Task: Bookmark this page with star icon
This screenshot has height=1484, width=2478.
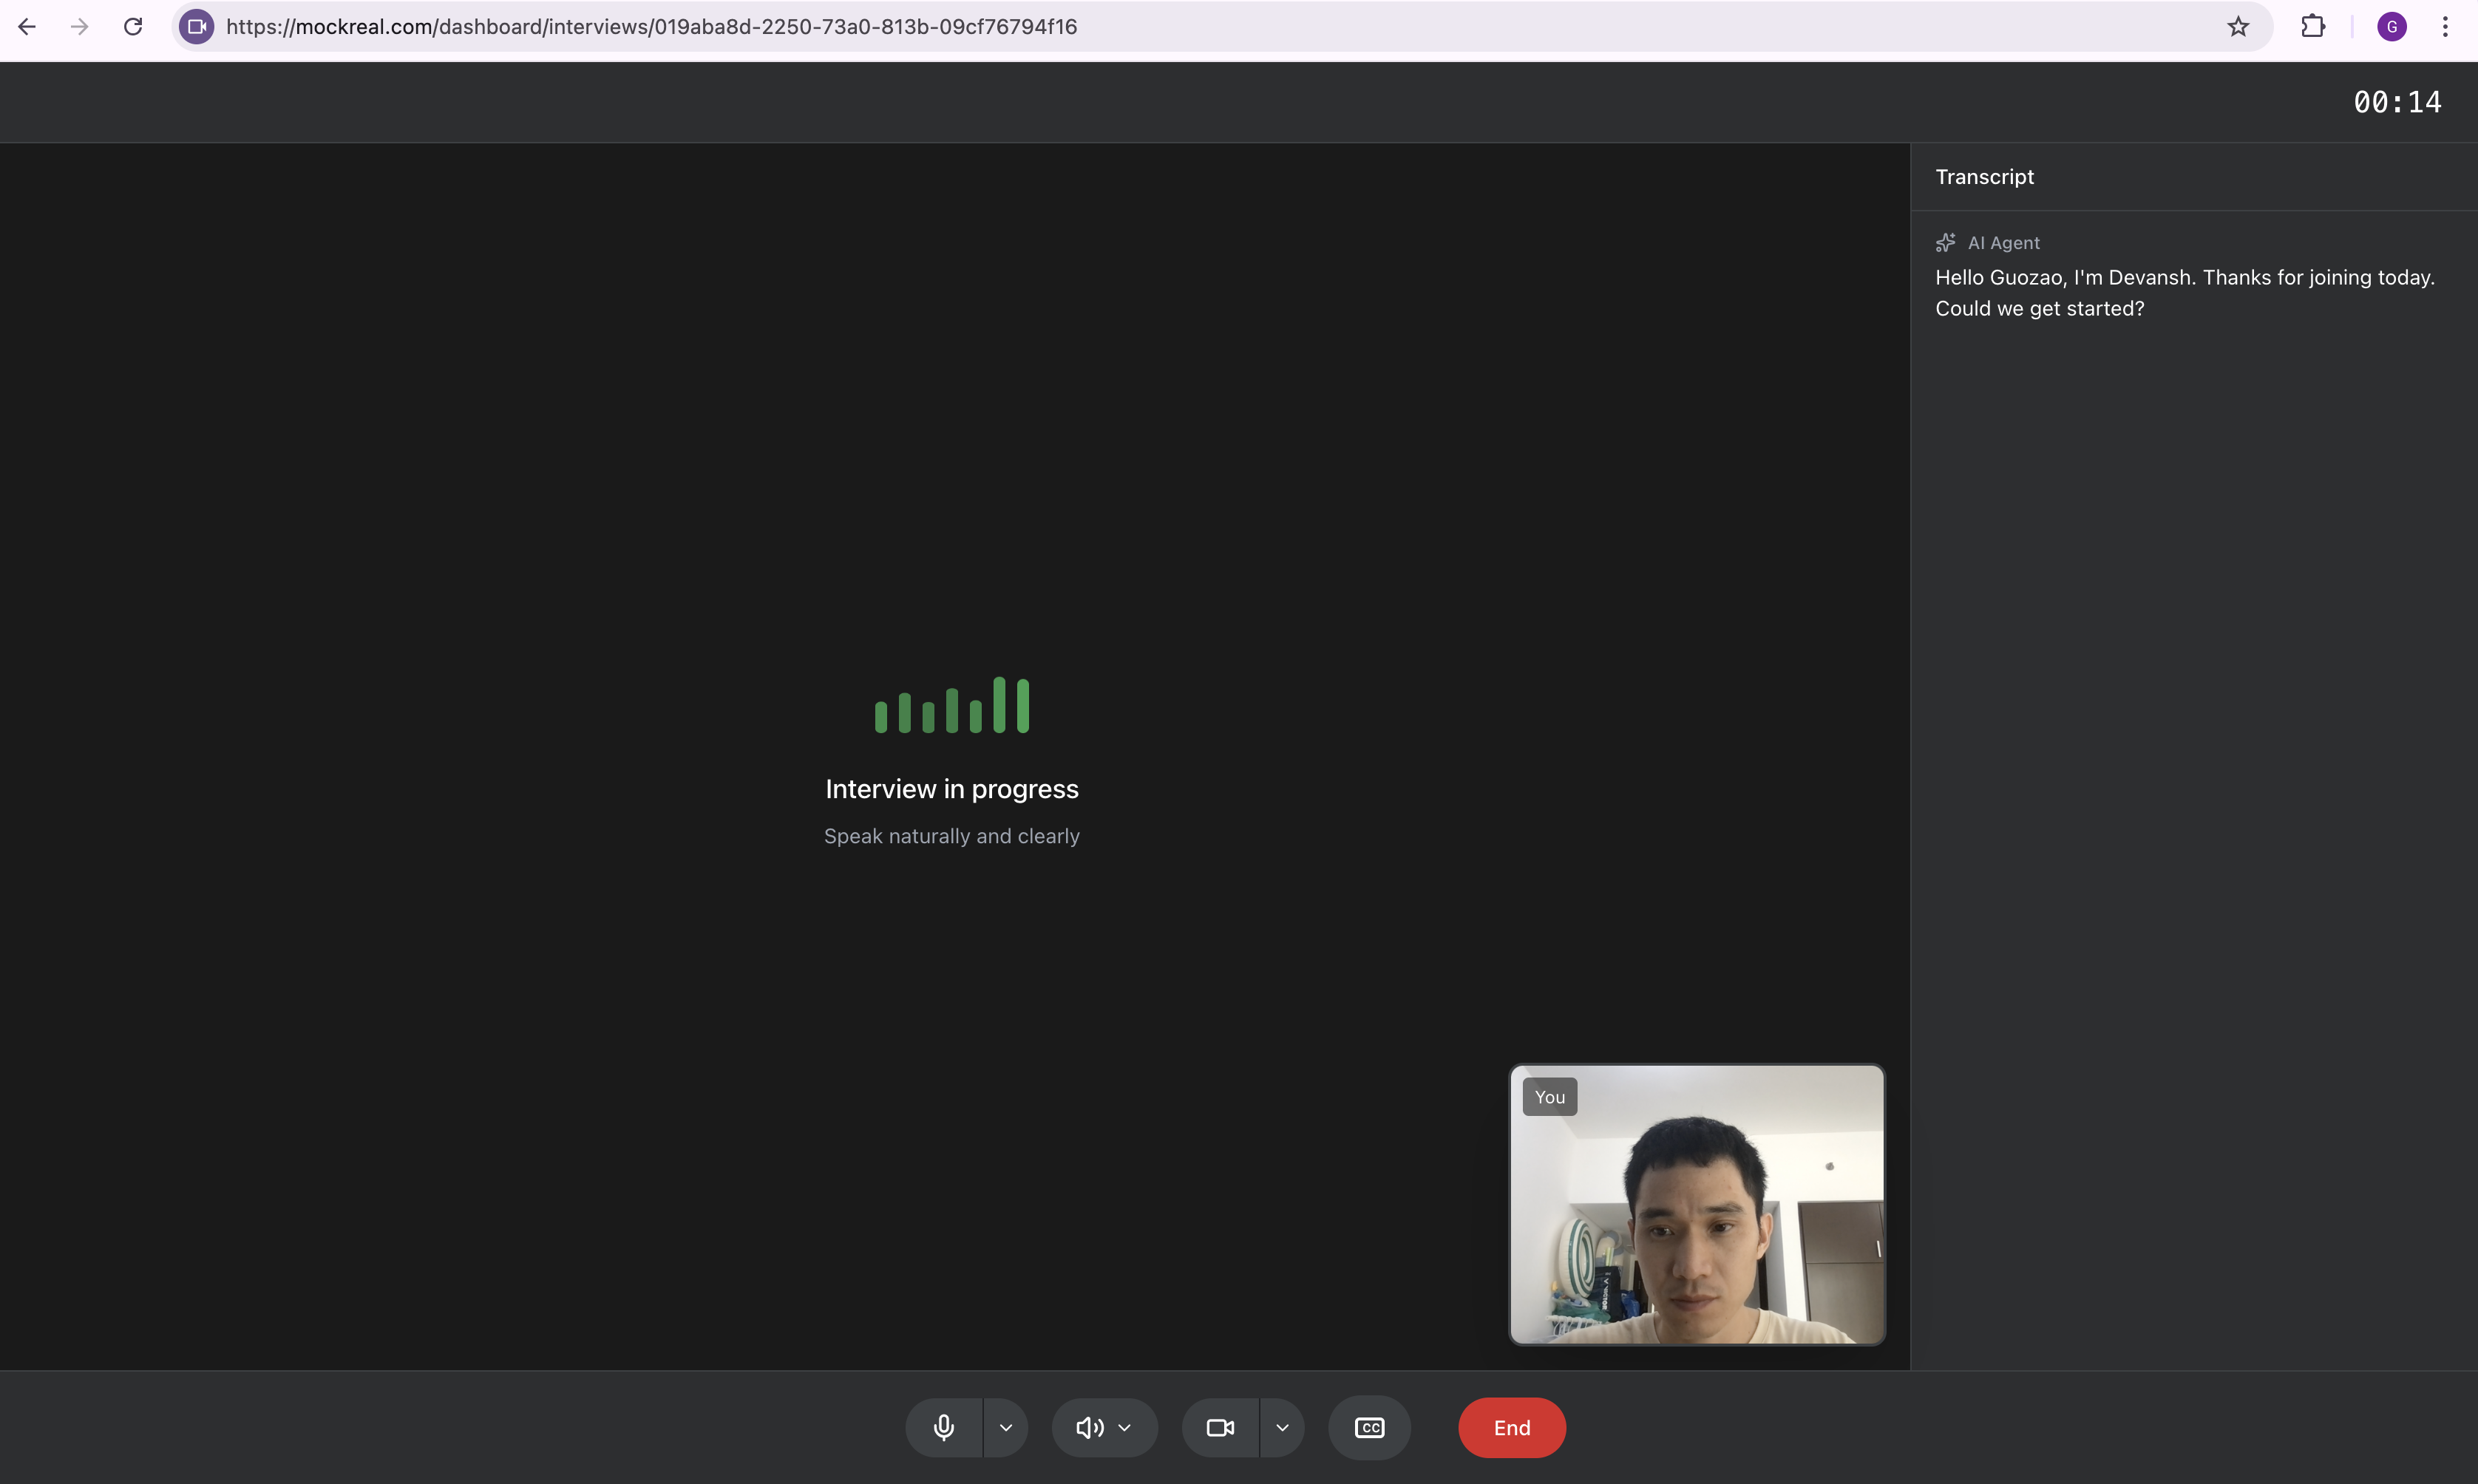Action: (2238, 27)
